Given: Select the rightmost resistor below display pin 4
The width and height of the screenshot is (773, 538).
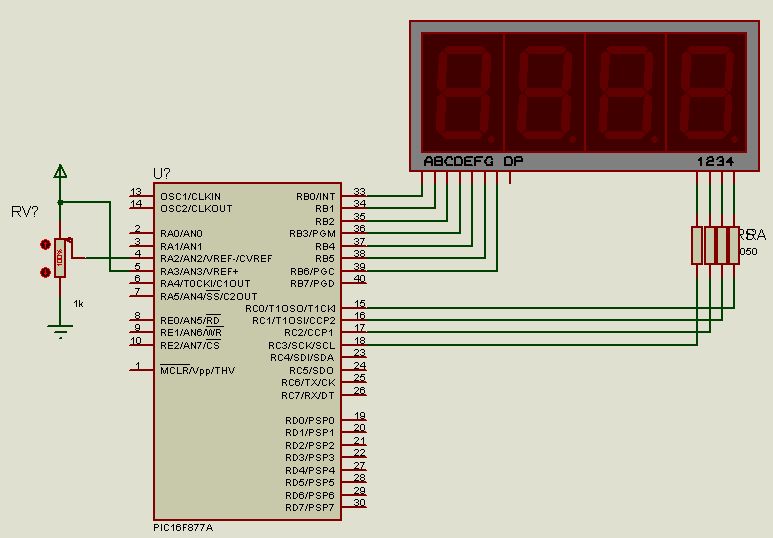Looking at the screenshot, I should point(734,245).
